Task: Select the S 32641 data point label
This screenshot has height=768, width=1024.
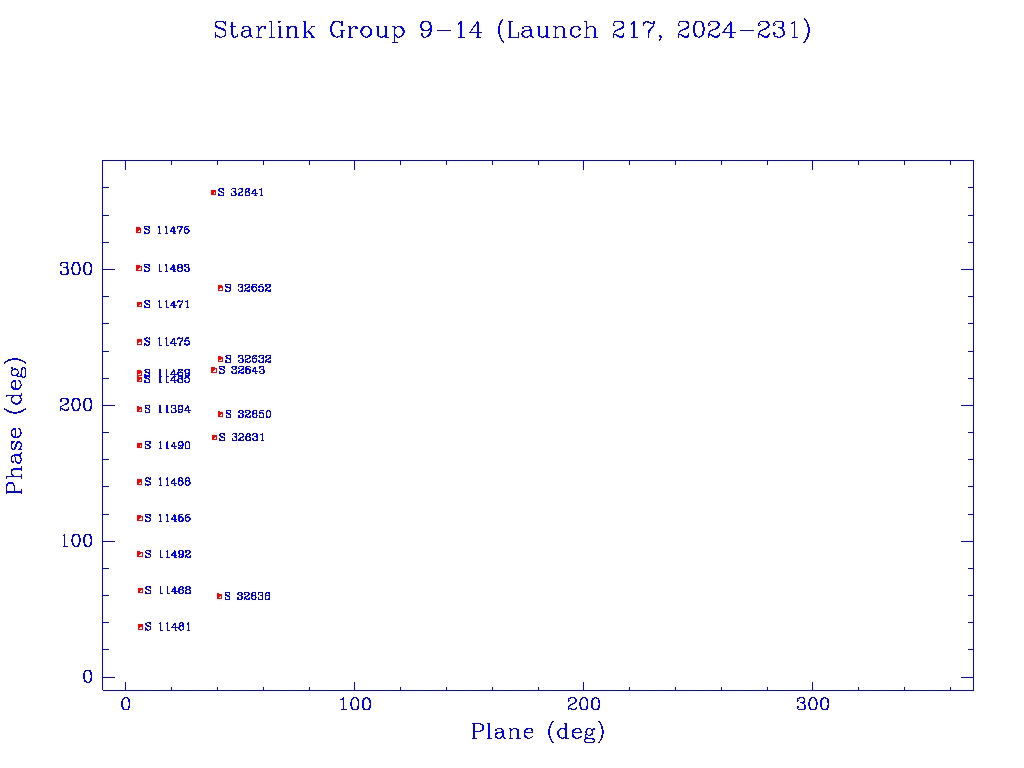Action: click(240, 193)
